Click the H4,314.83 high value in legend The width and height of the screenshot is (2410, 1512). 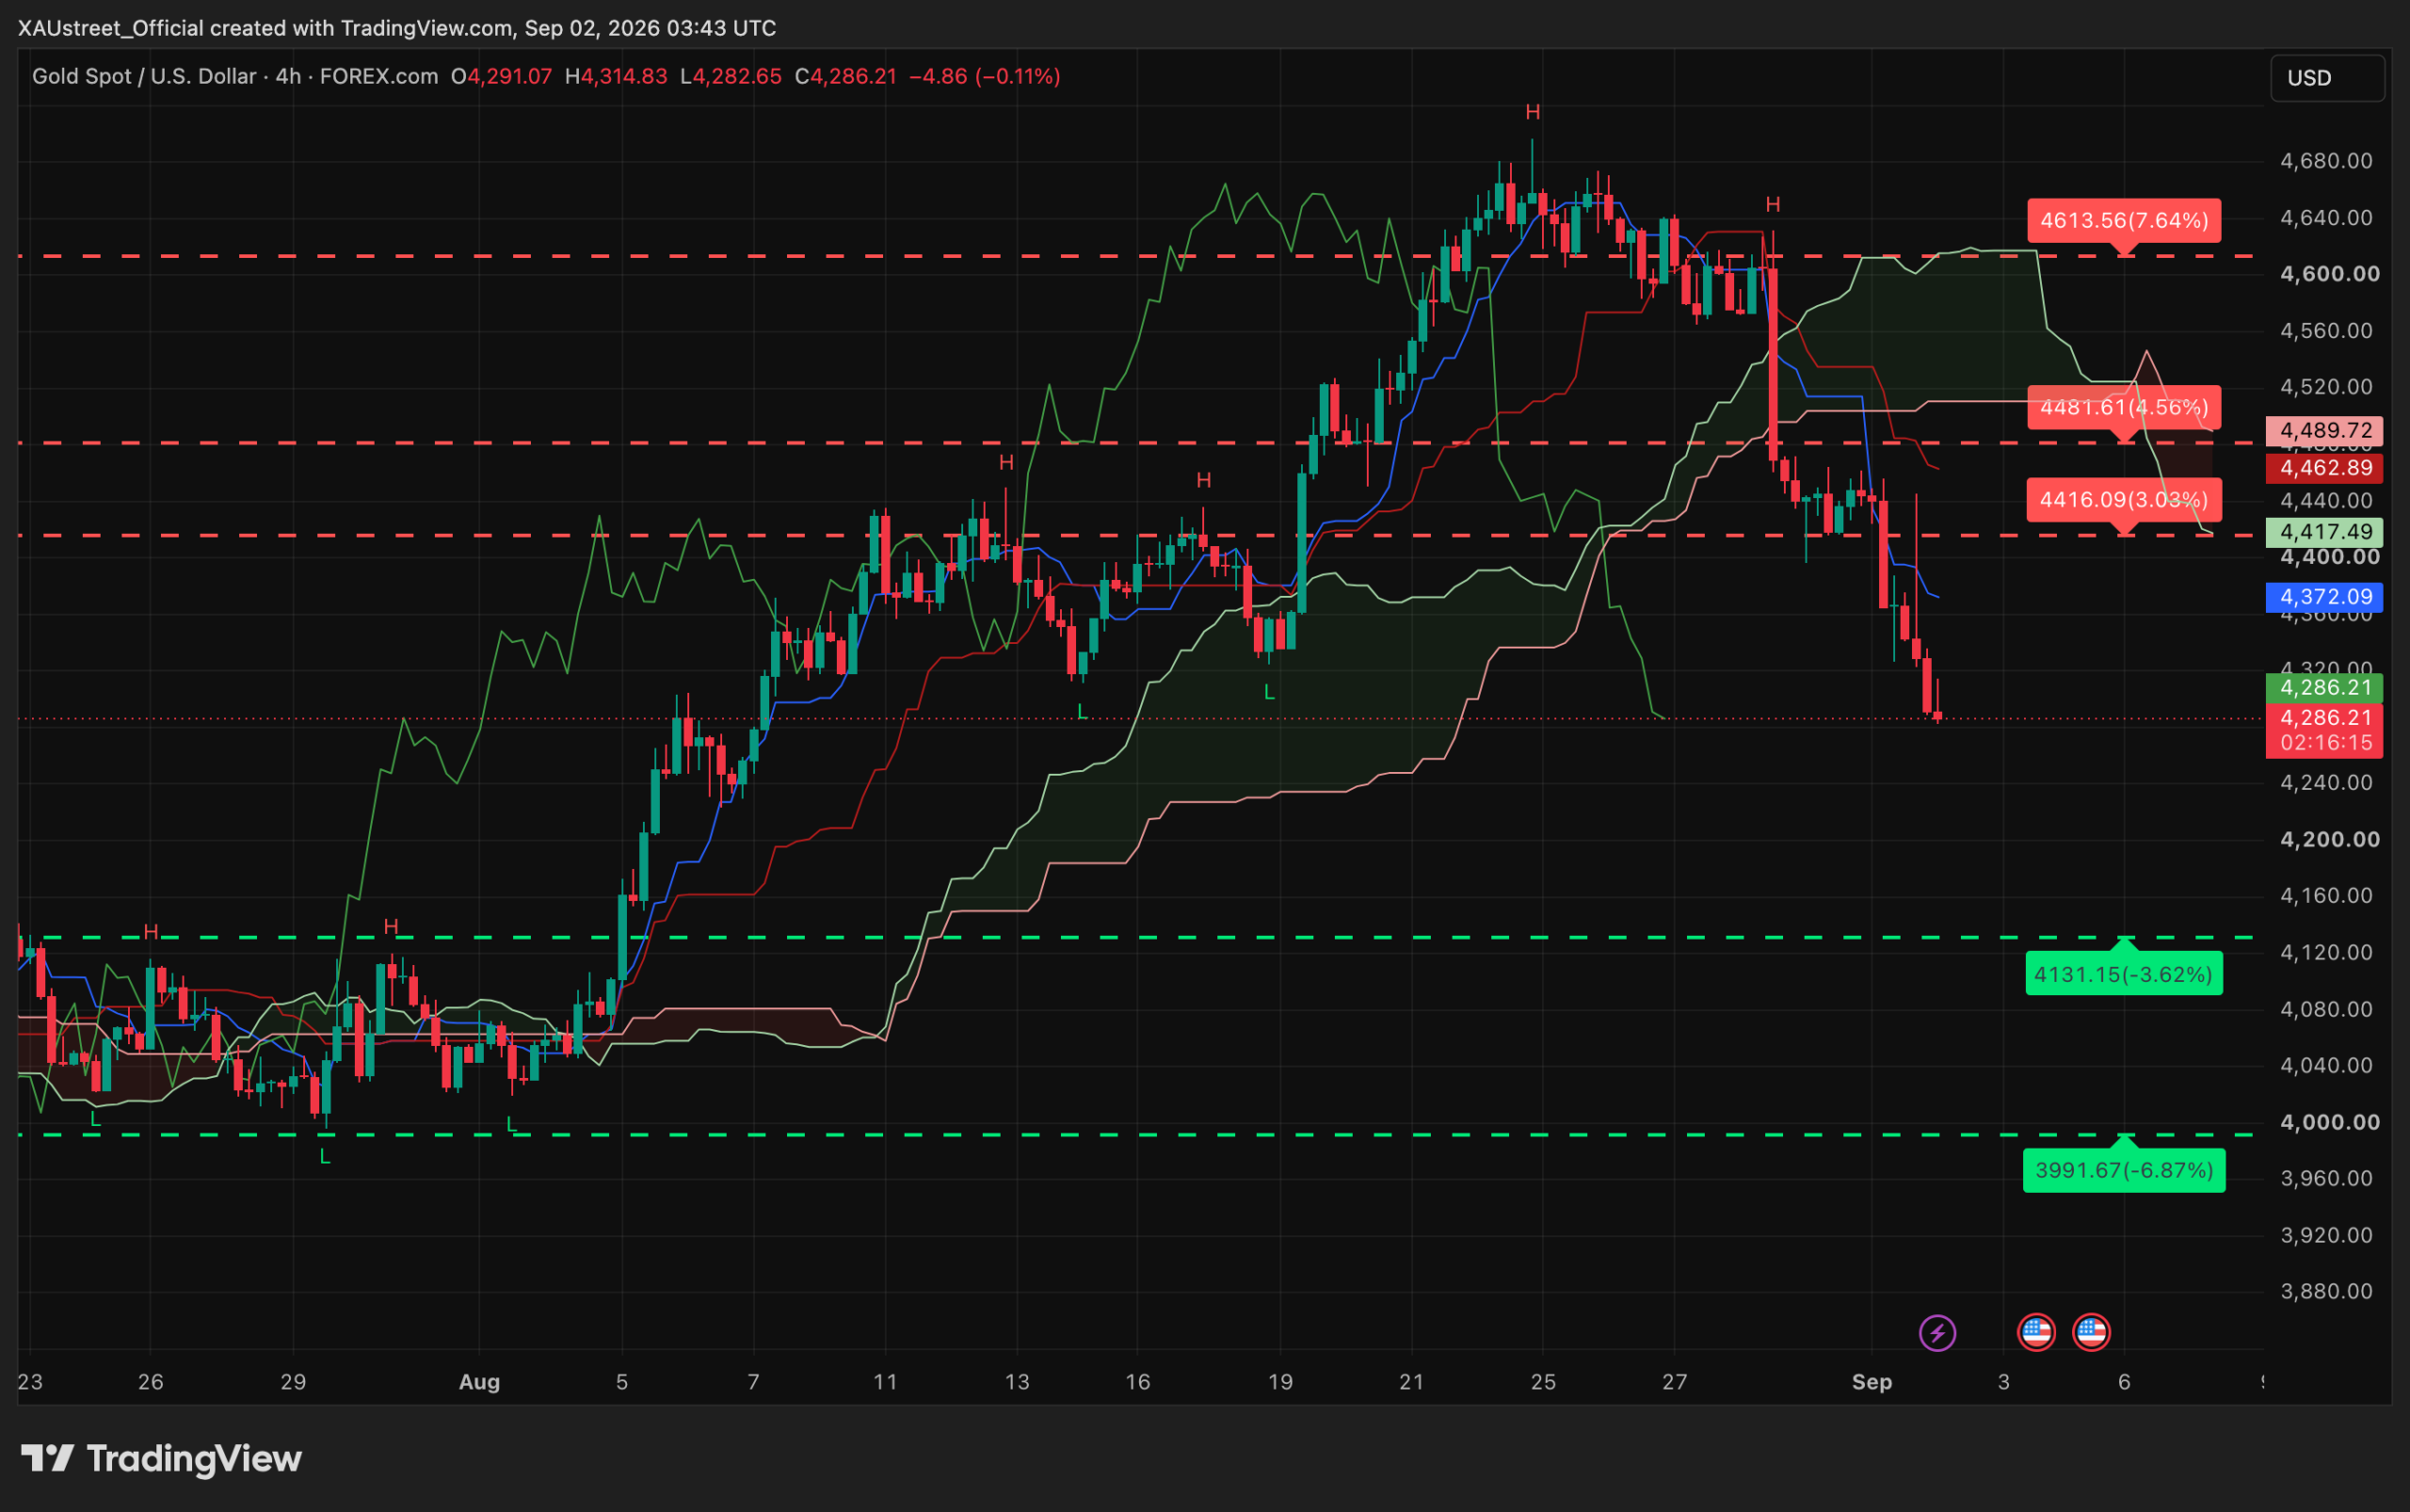point(616,77)
